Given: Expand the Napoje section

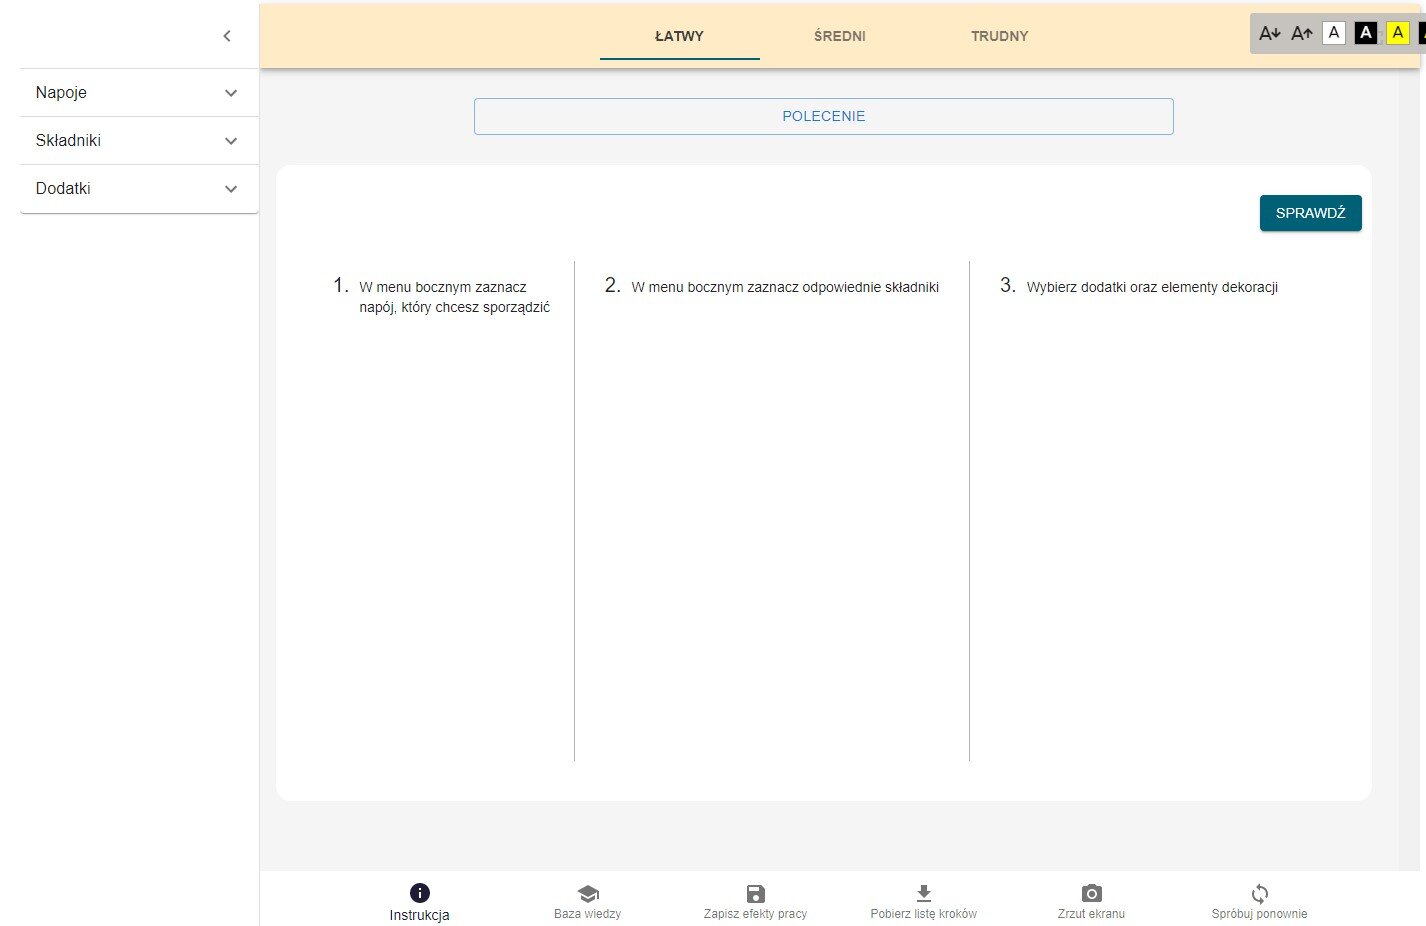Looking at the screenshot, I should 139,93.
